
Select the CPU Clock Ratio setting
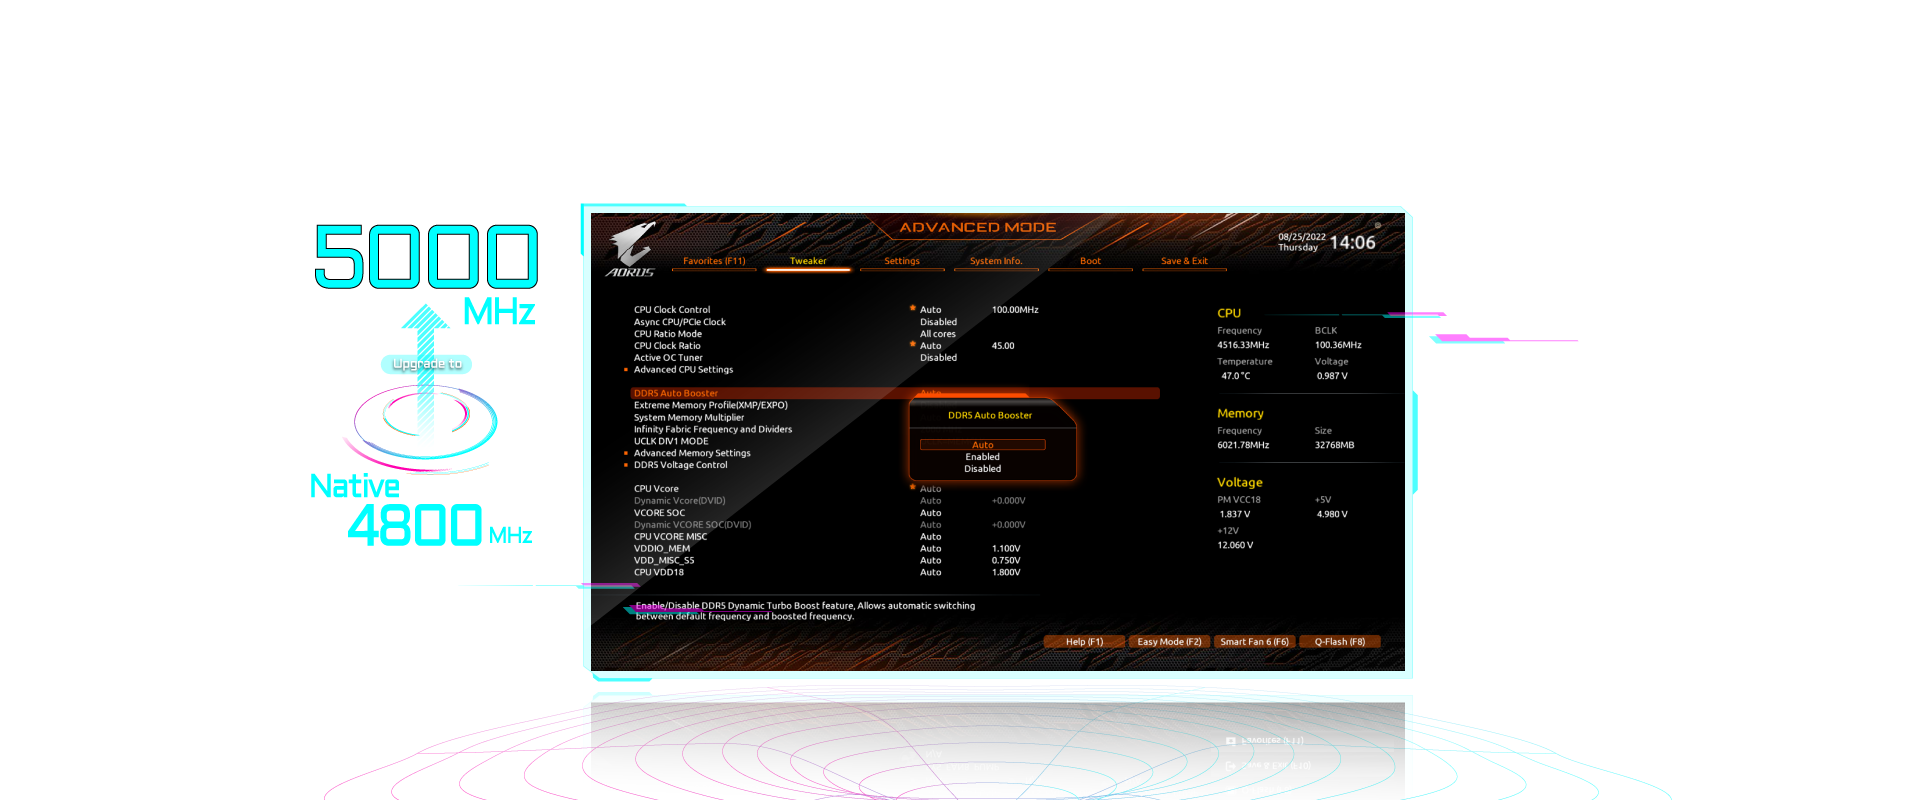(667, 346)
